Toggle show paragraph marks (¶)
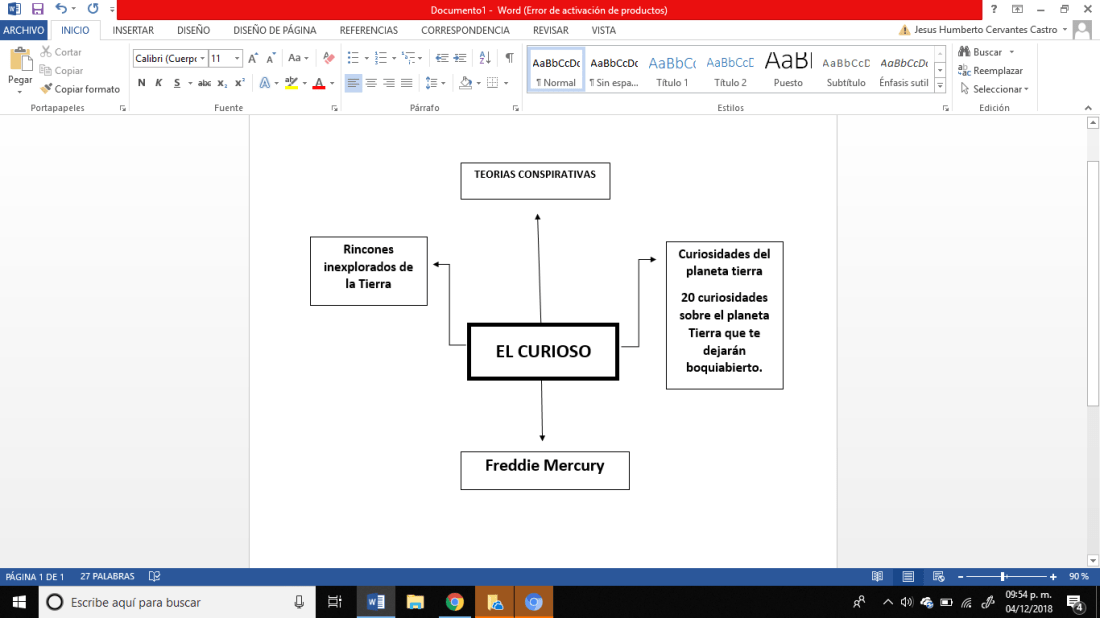 click(x=509, y=58)
